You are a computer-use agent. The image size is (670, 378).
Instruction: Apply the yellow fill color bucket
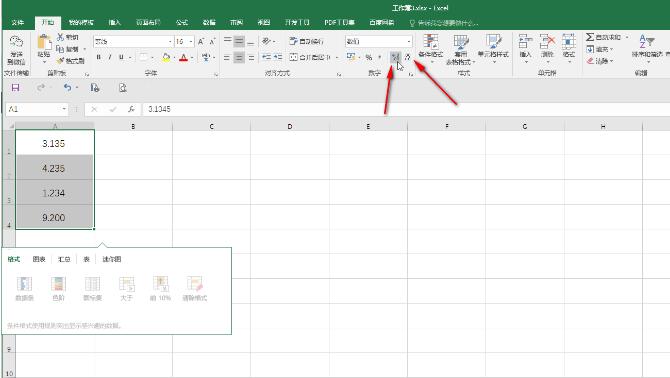pos(166,57)
